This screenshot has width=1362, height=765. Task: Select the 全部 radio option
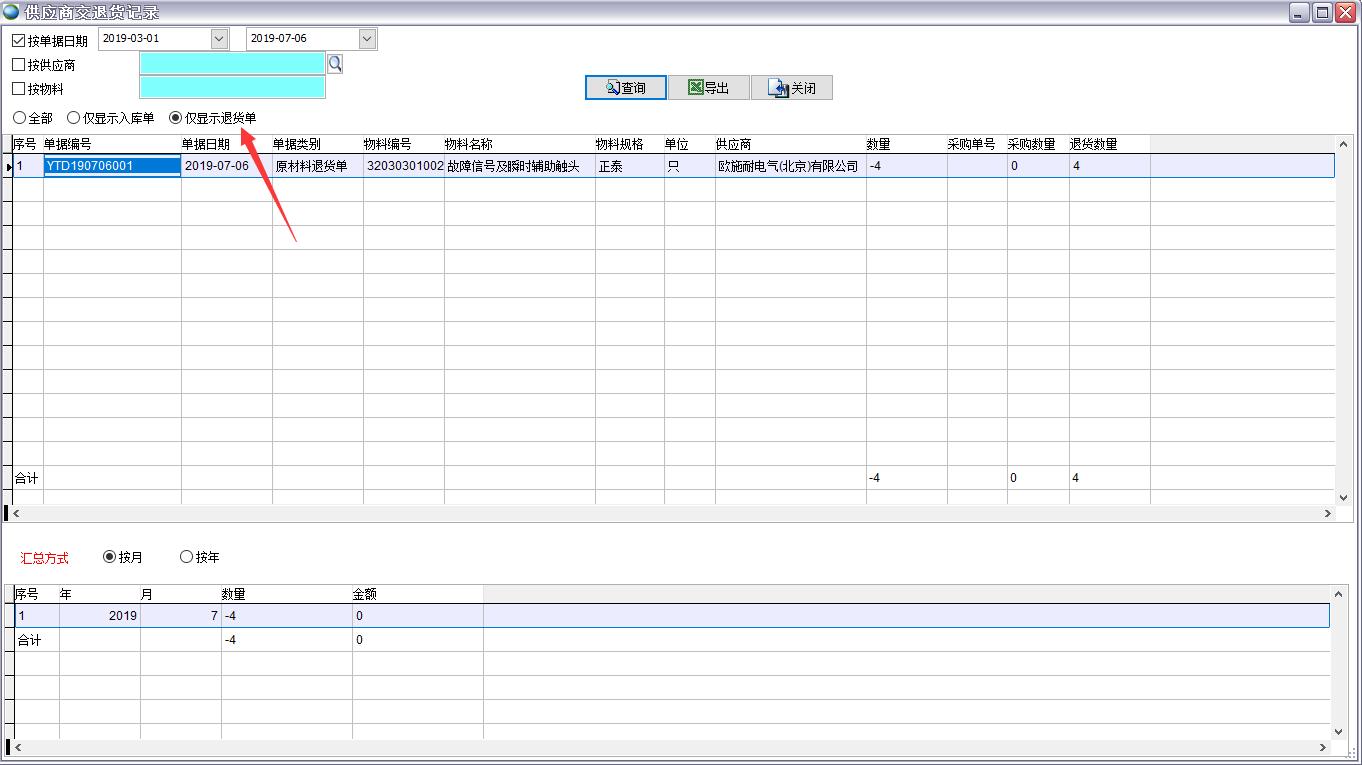tap(20, 118)
